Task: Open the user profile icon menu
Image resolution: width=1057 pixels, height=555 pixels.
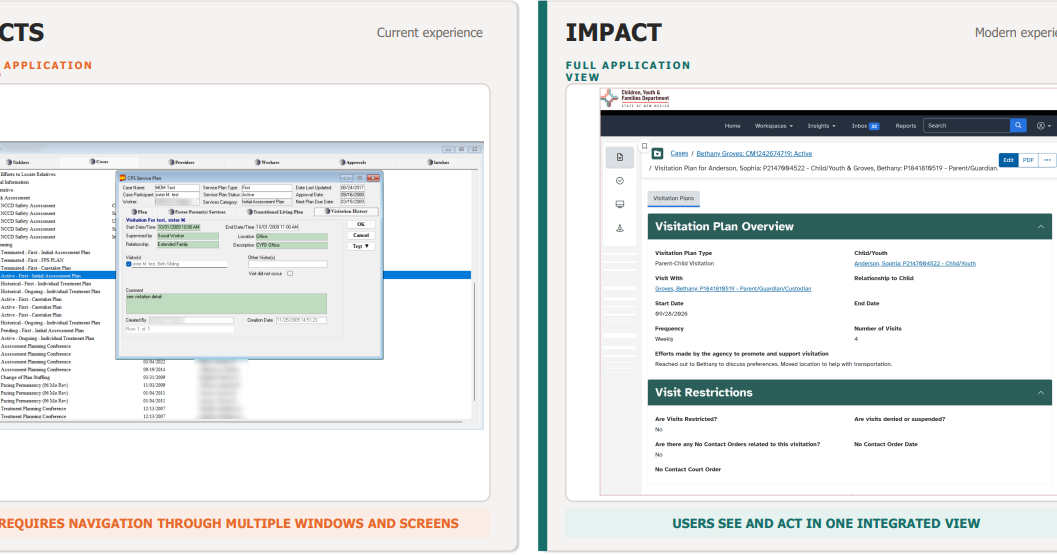Action: (x=1044, y=125)
